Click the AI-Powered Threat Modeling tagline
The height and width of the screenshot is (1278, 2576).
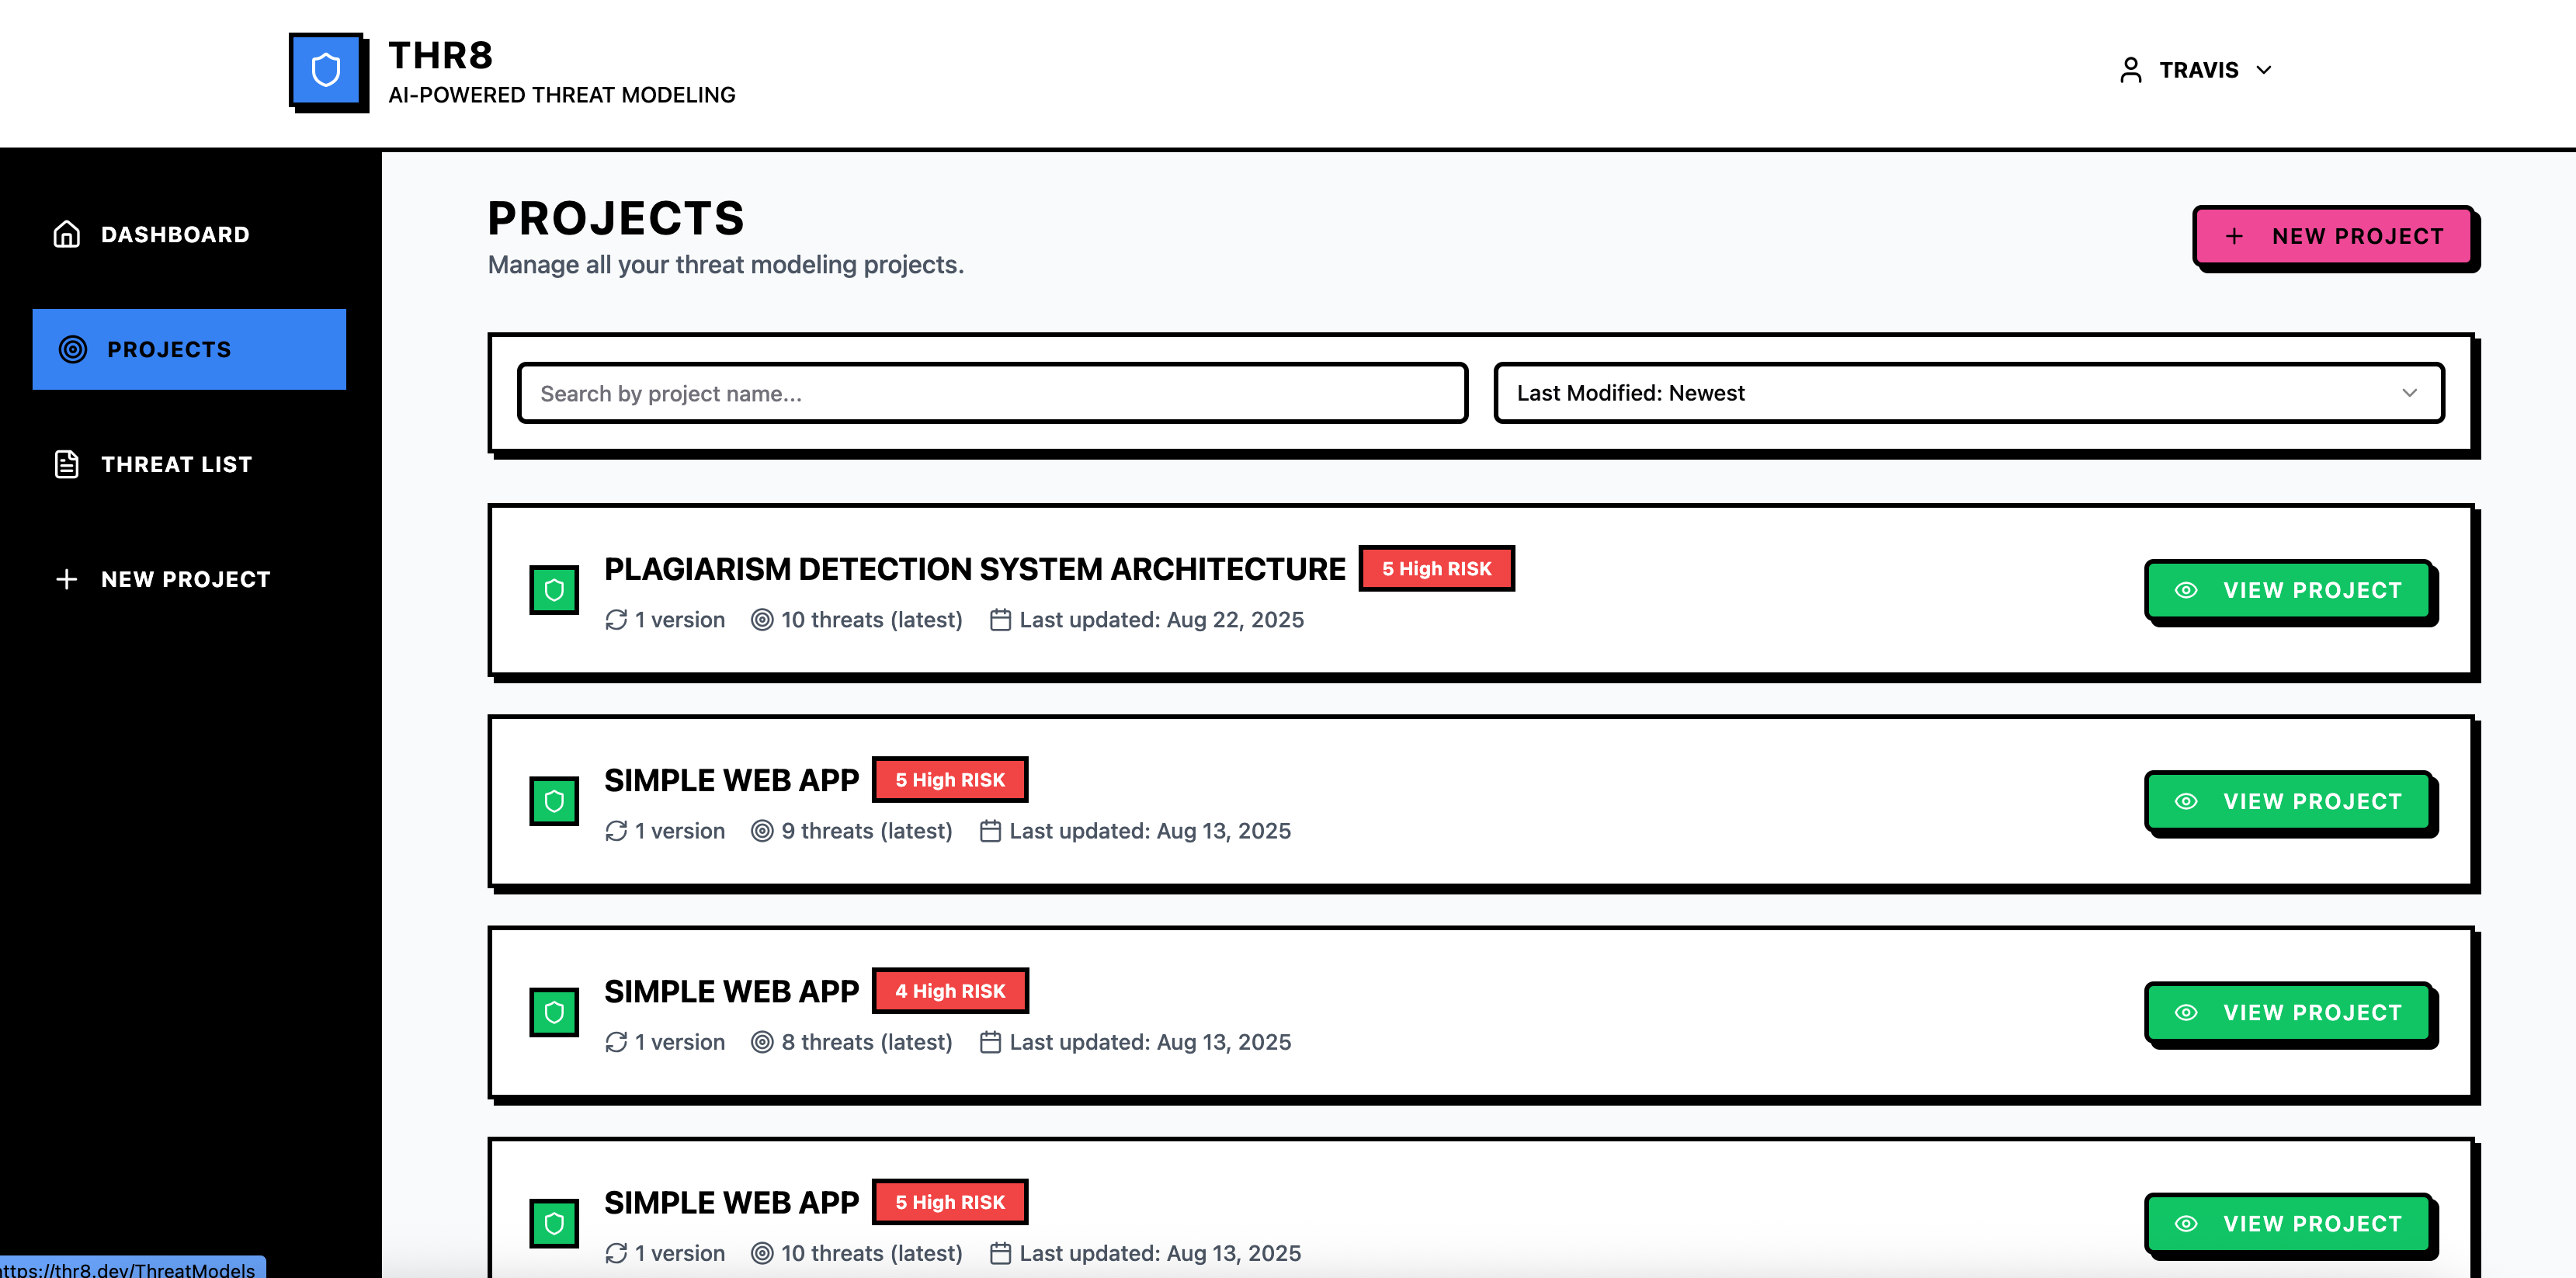(x=561, y=95)
